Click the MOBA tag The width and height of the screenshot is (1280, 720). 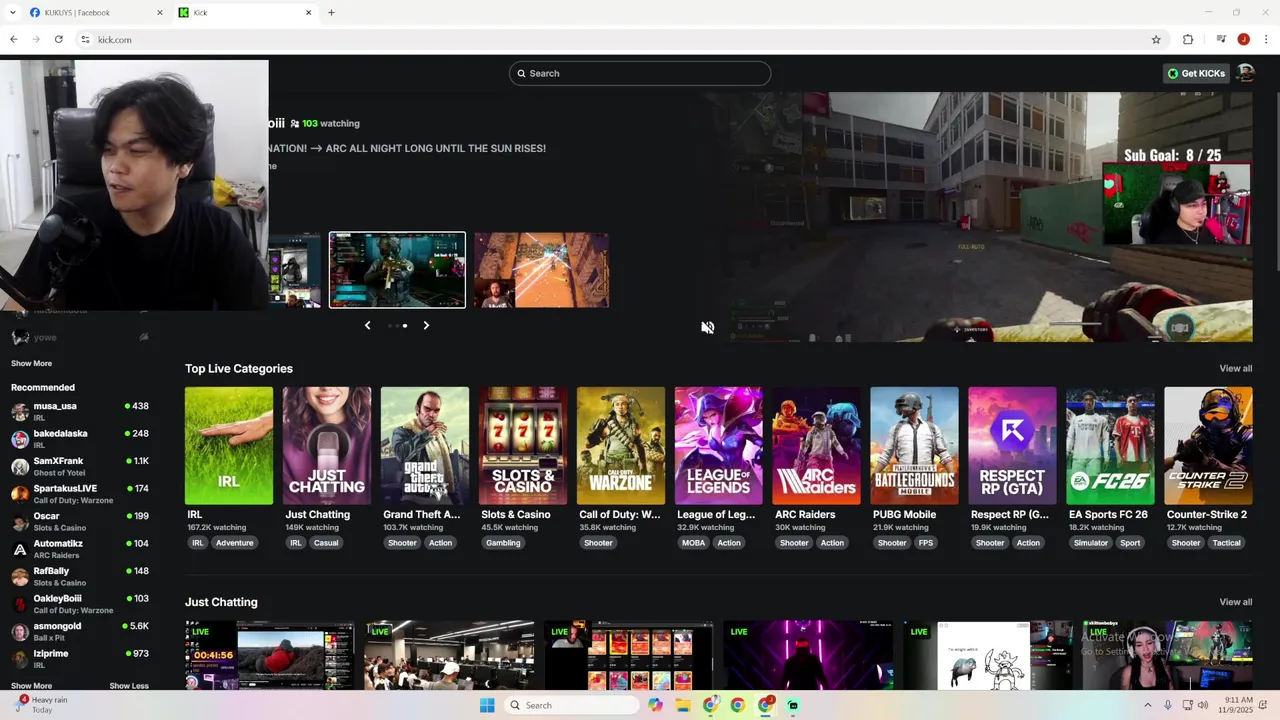tap(694, 543)
